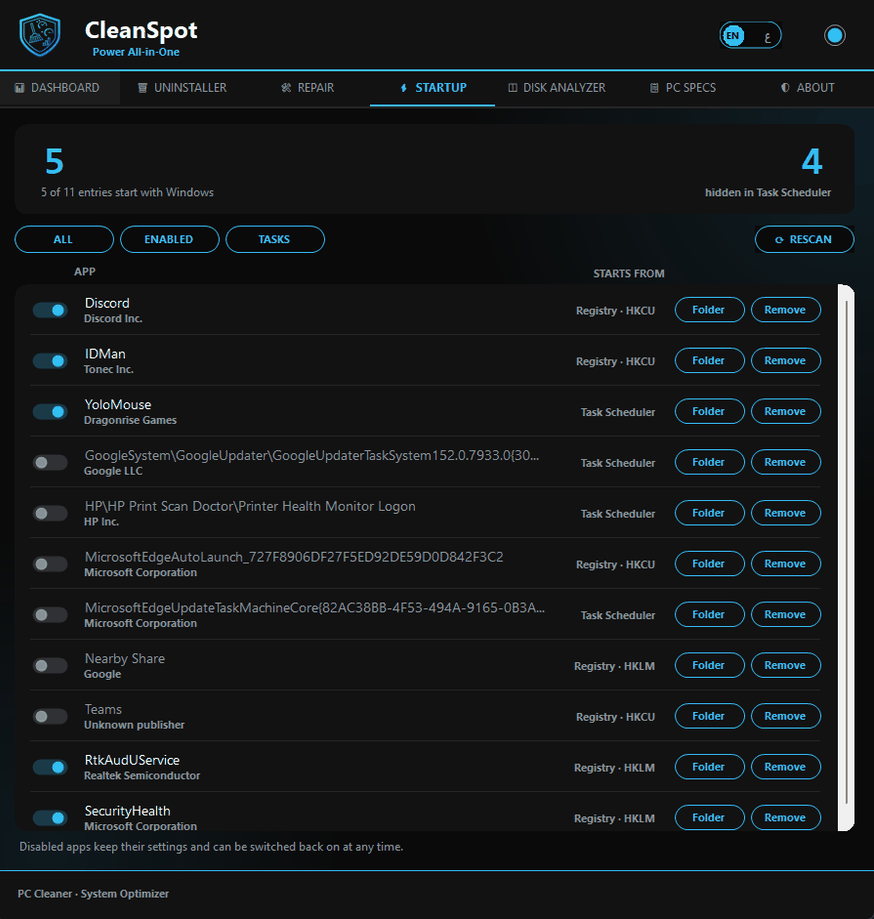Turn on Nearby Share startup toggle
874x919 pixels.
[50, 666]
